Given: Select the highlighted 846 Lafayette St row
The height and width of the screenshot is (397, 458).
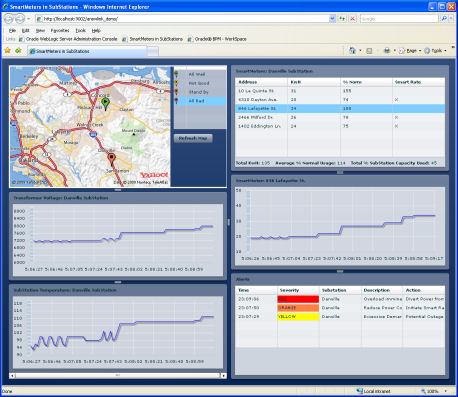Looking at the screenshot, I should pyautogui.click(x=340, y=108).
